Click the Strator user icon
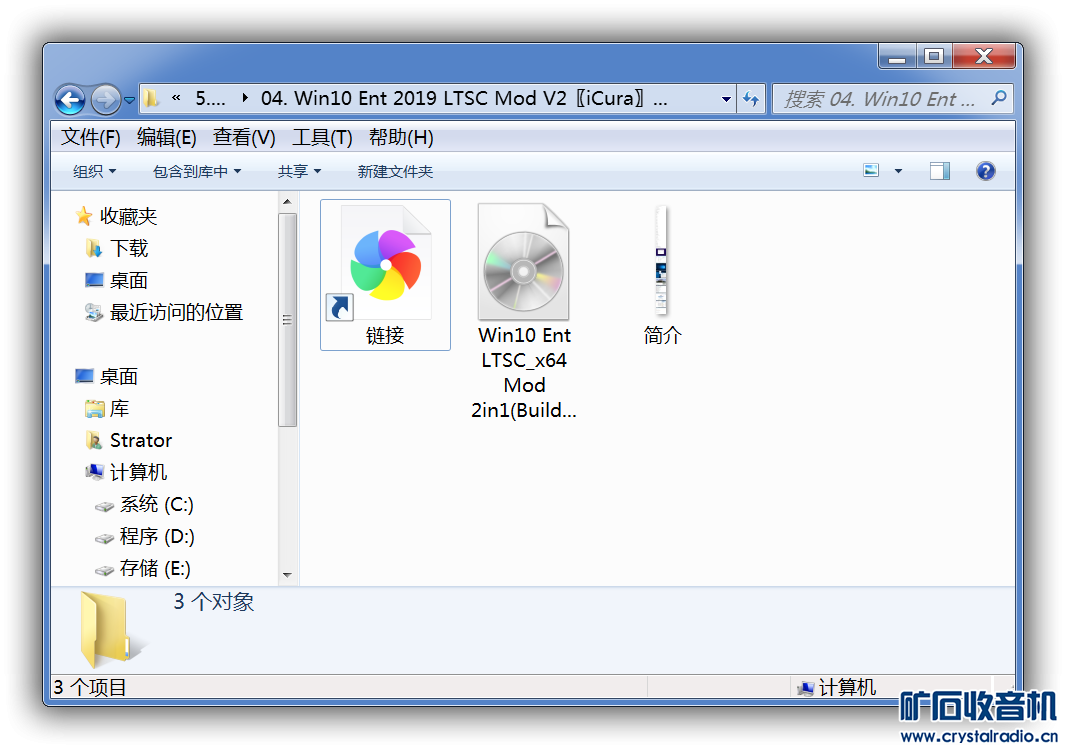The height and width of the screenshot is (749, 1066). [93, 440]
